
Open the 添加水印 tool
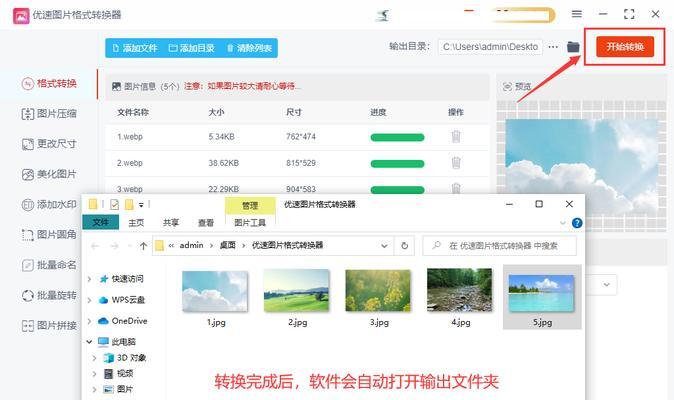pyautogui.click(x=49, y=205)
